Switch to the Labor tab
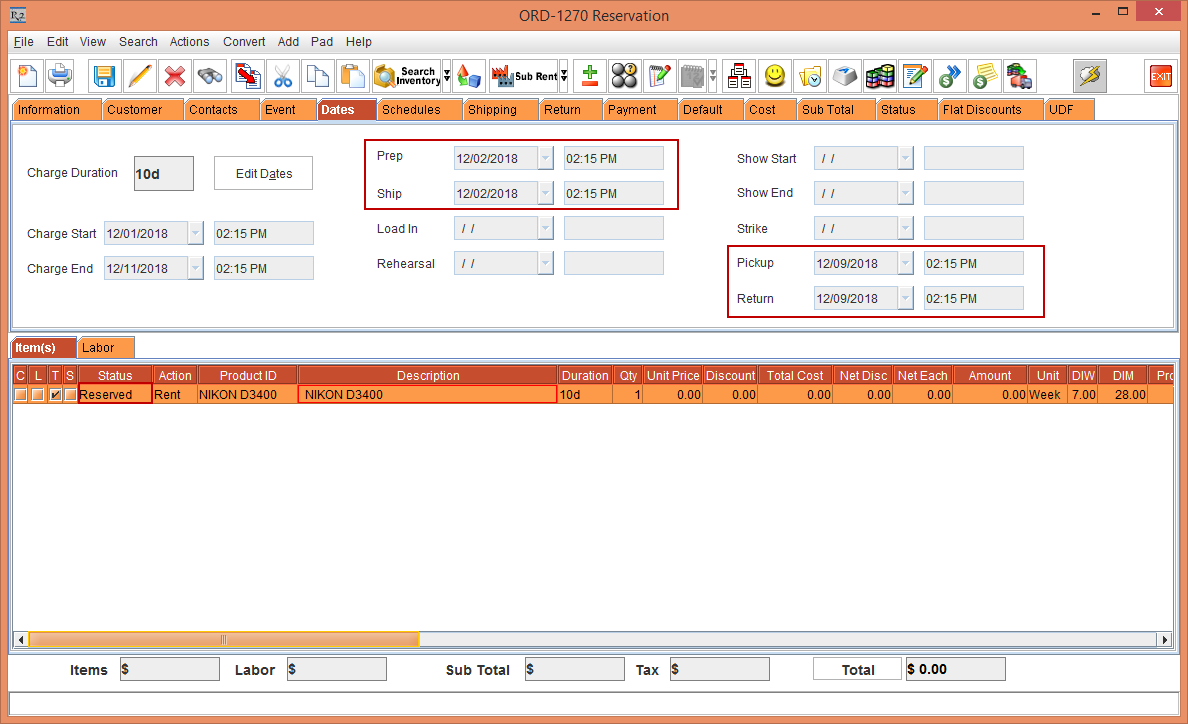Viewport: 1188px width, 724px height. (98, 348)
